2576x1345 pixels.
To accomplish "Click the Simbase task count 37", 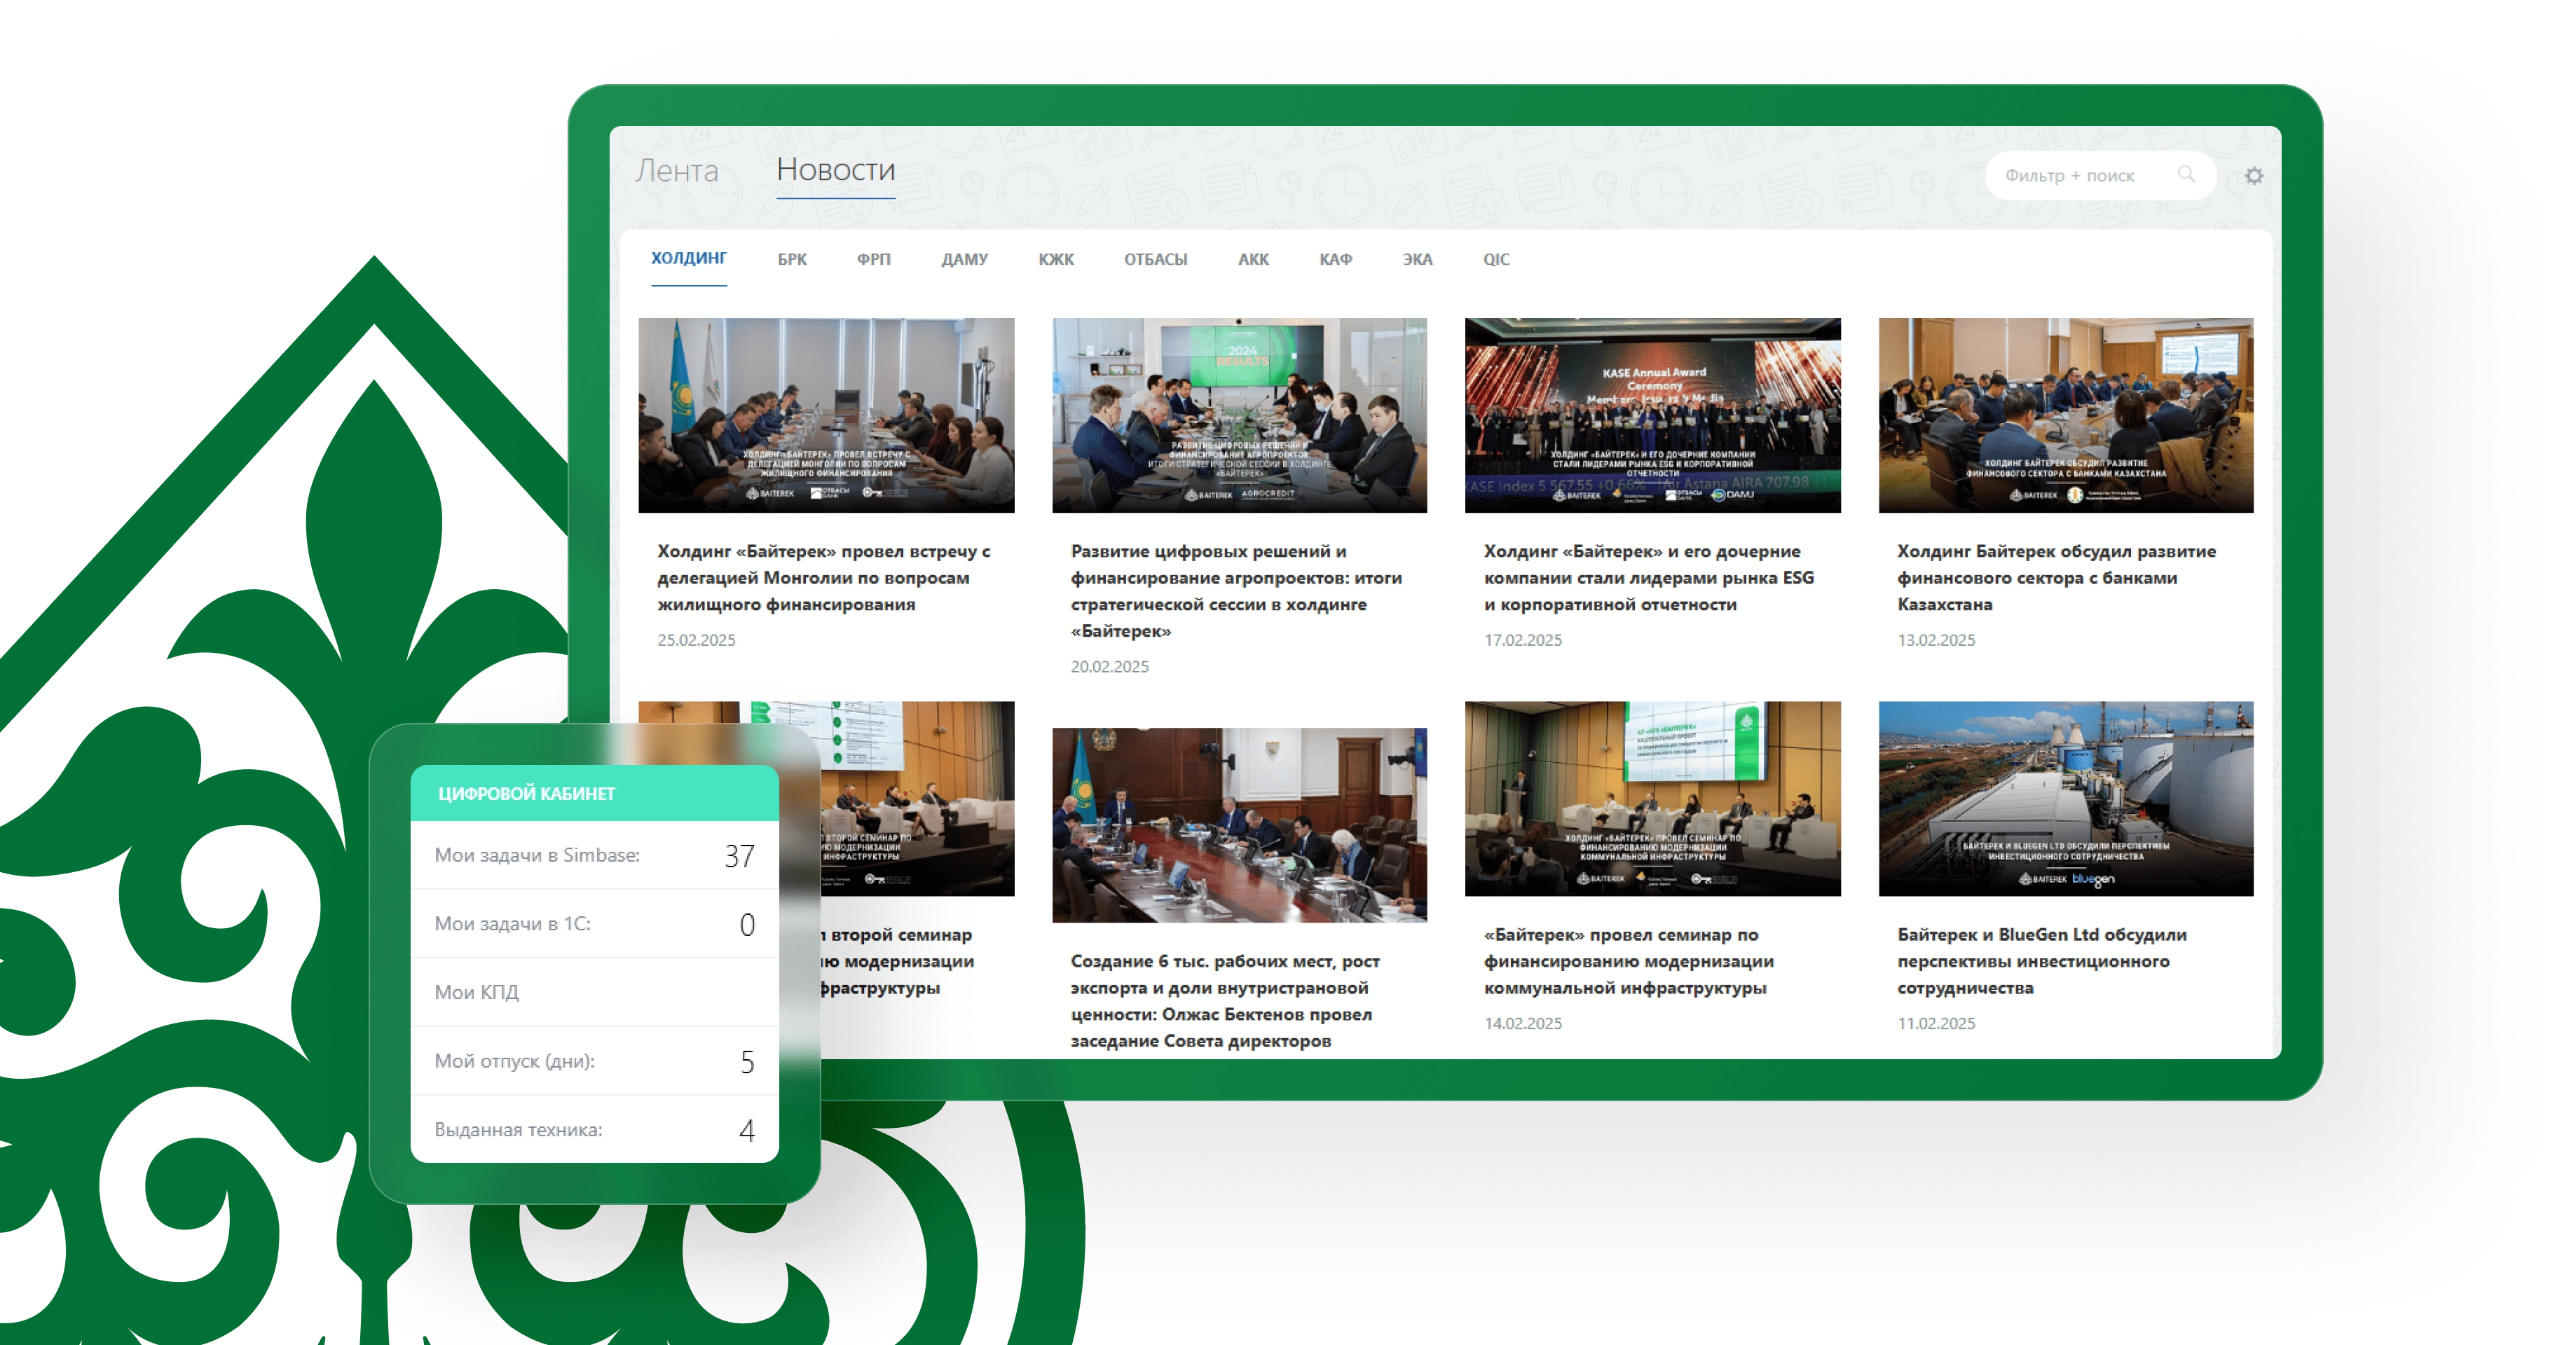I will [739, 856].
